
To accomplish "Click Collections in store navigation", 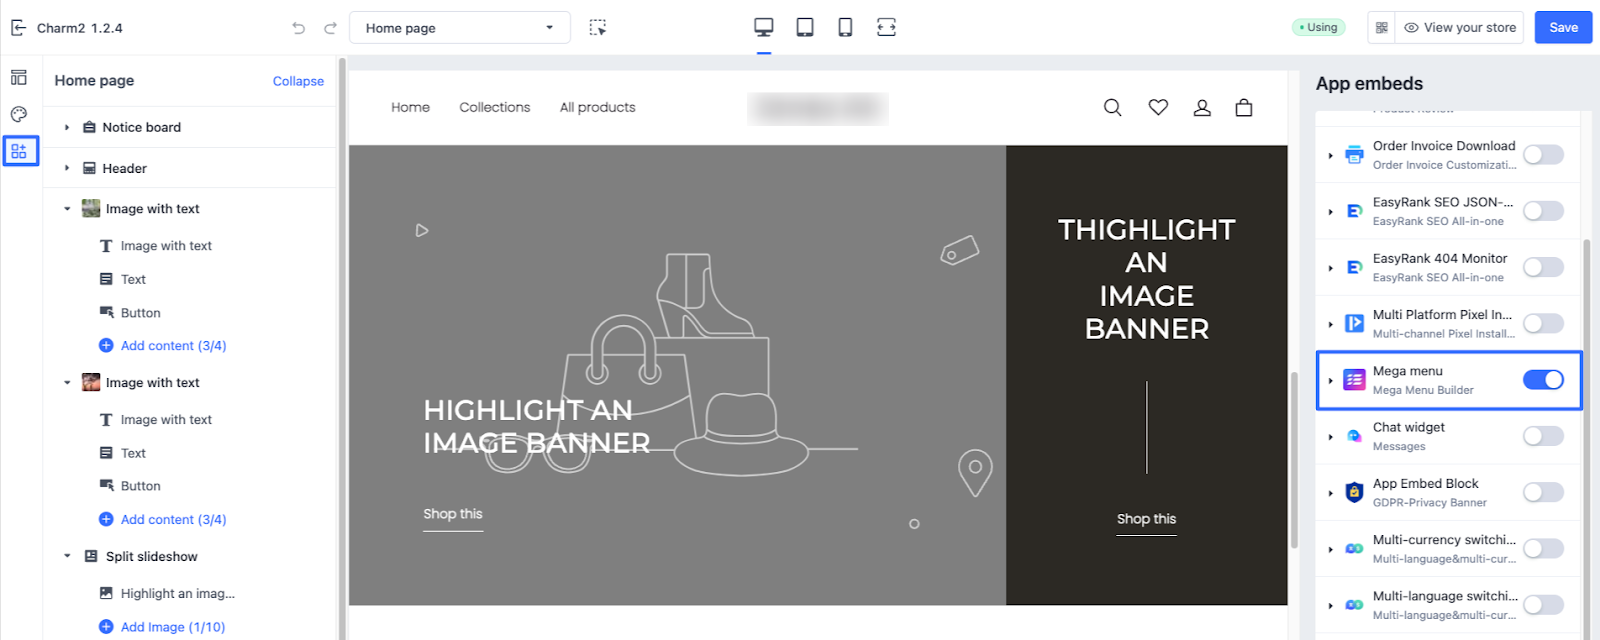I will 495,107.
